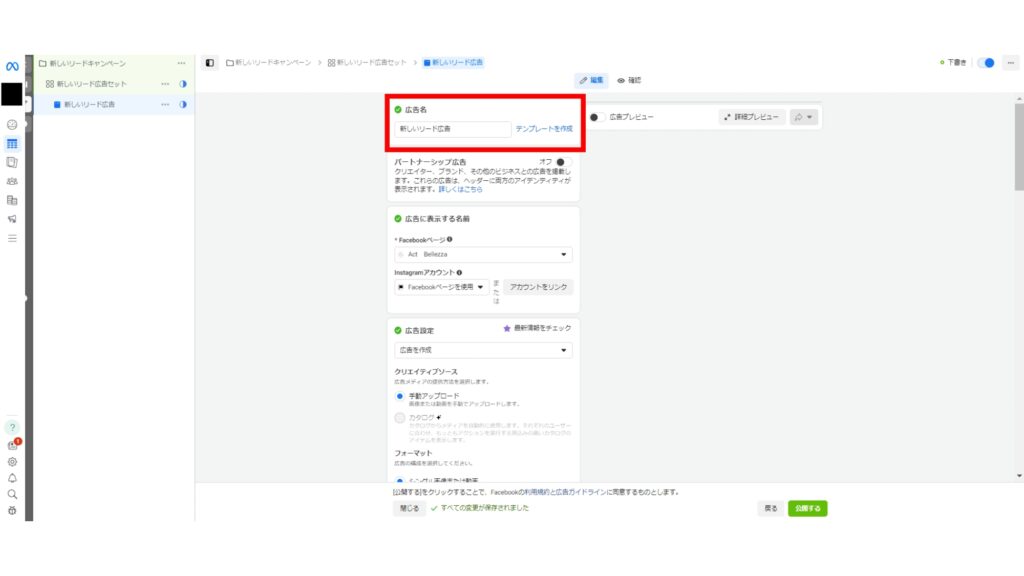Click the テンプレートを作成 link
1024x576 pixels.
click(544, 129)
